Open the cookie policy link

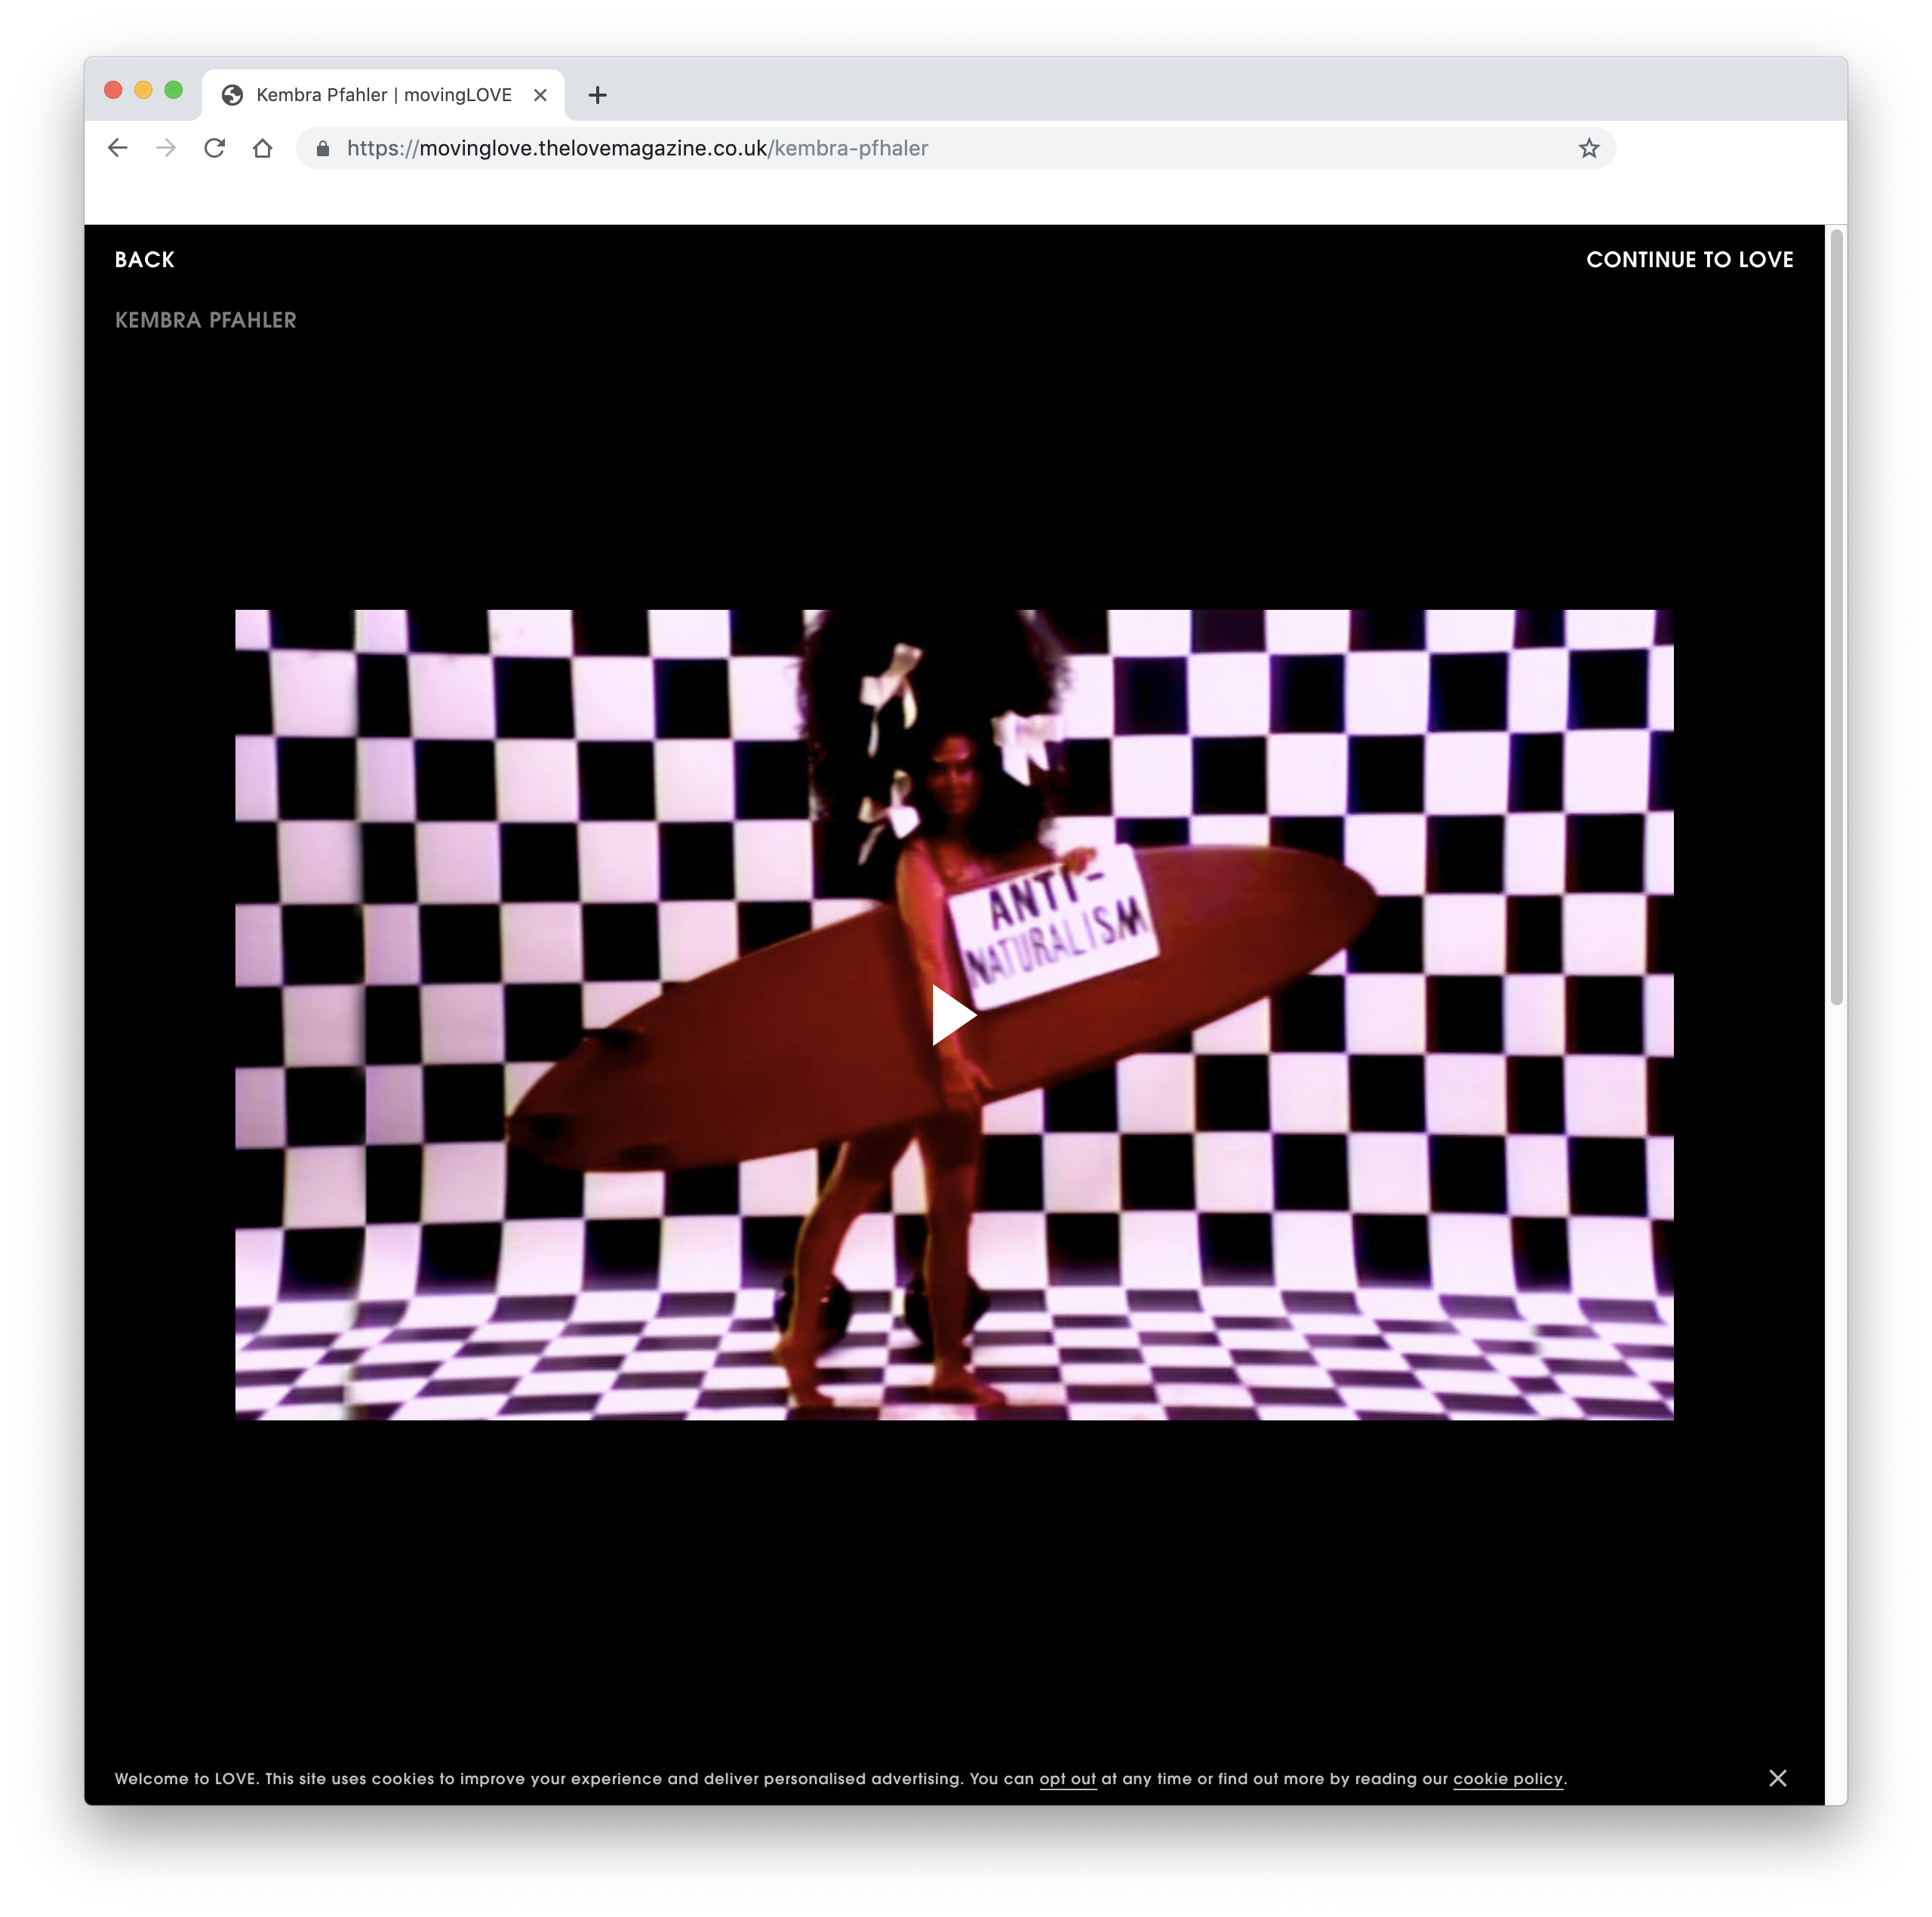[1506, 1778]
